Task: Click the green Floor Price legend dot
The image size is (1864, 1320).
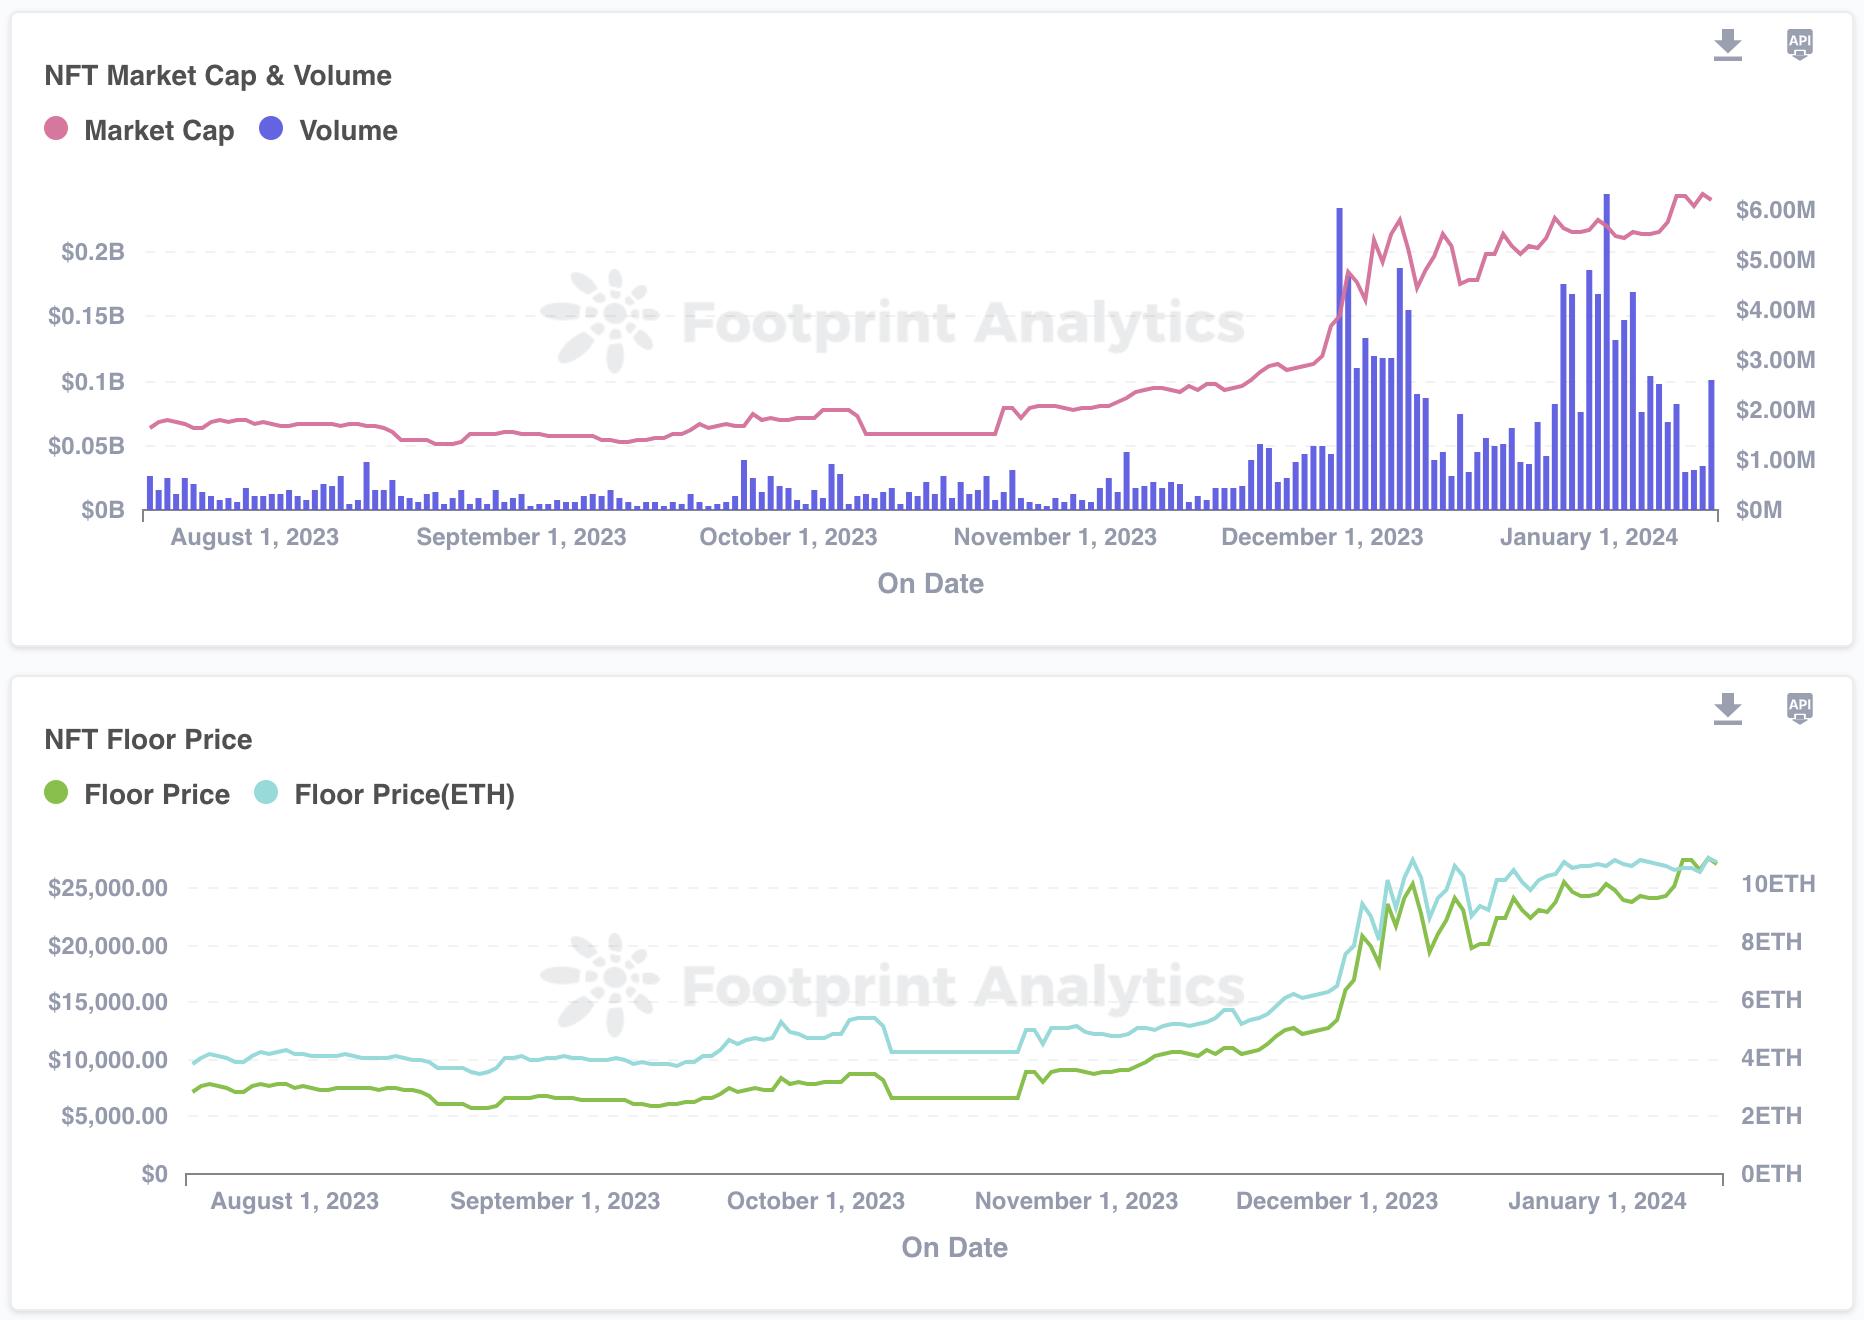Action: coord(56,793)
